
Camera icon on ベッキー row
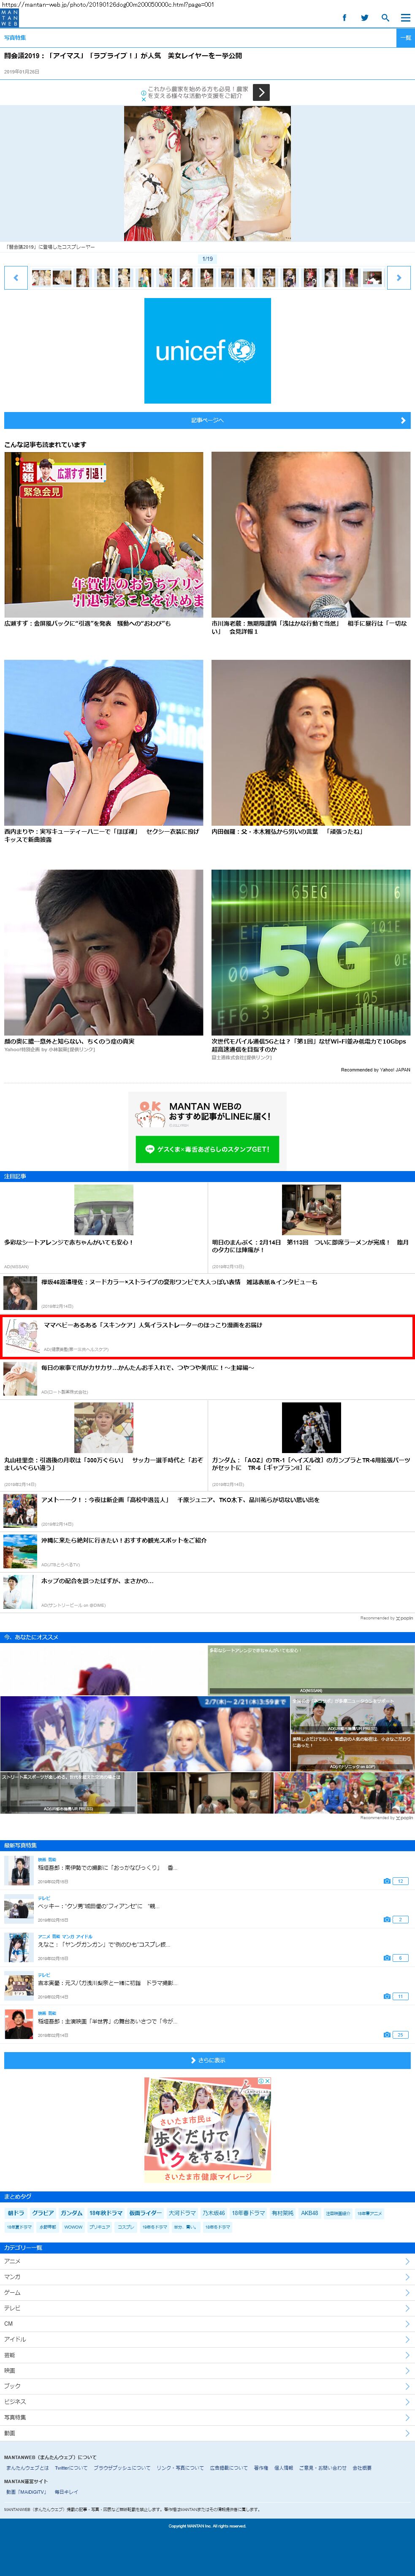pos(387,1919)
